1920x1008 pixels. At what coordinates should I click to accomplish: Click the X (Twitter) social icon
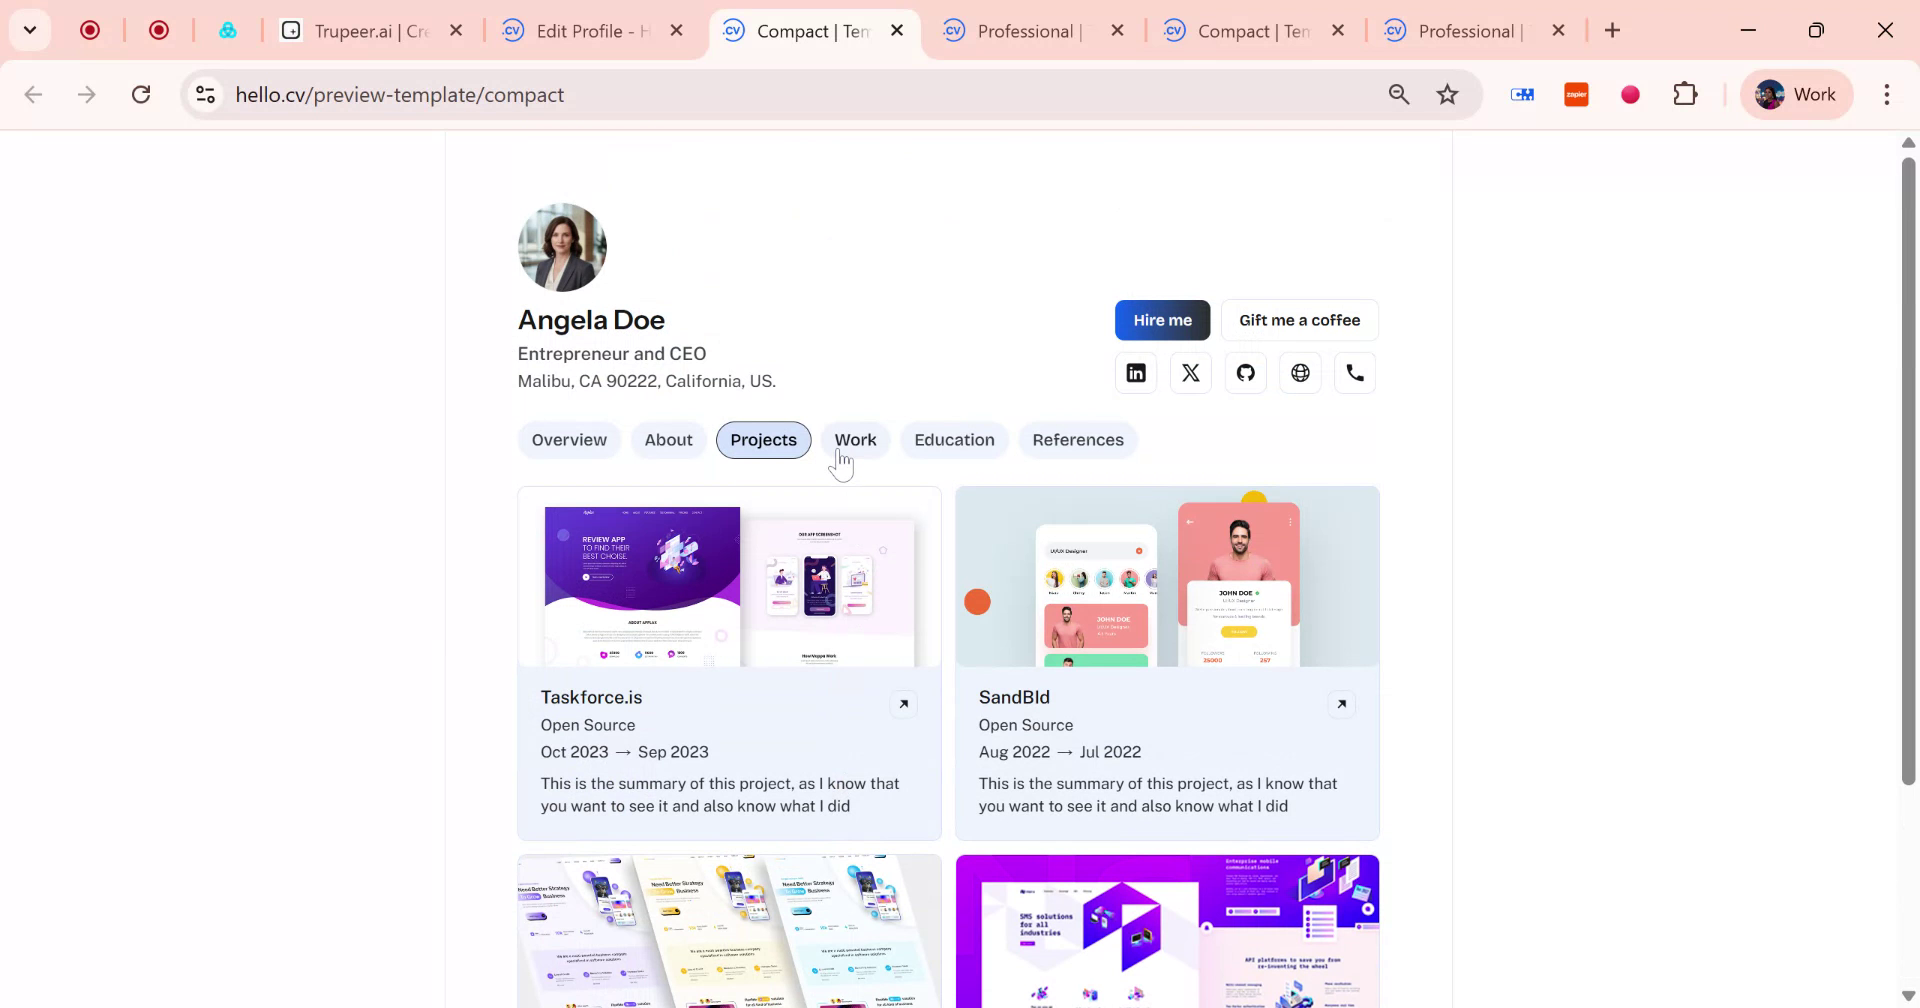coord(1190,372)
